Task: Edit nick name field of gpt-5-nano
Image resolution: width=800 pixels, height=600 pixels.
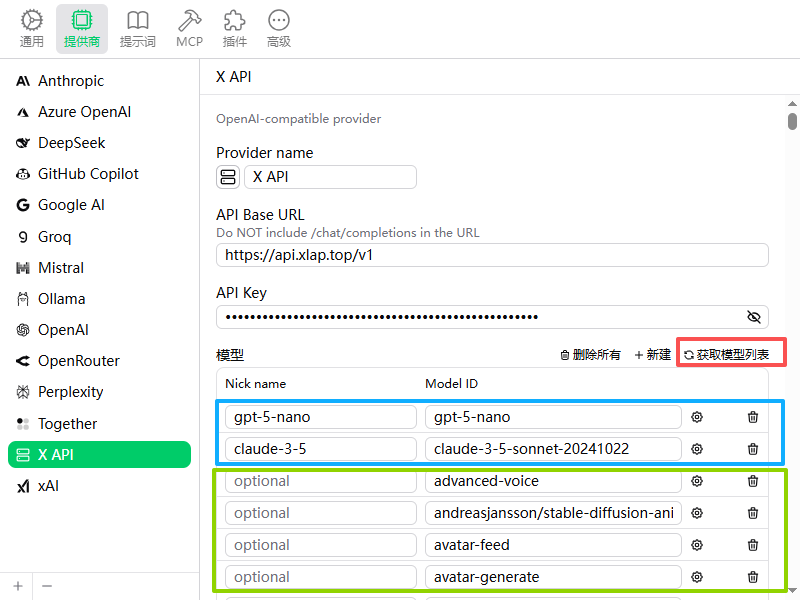Action: click(x=321, y=417)
